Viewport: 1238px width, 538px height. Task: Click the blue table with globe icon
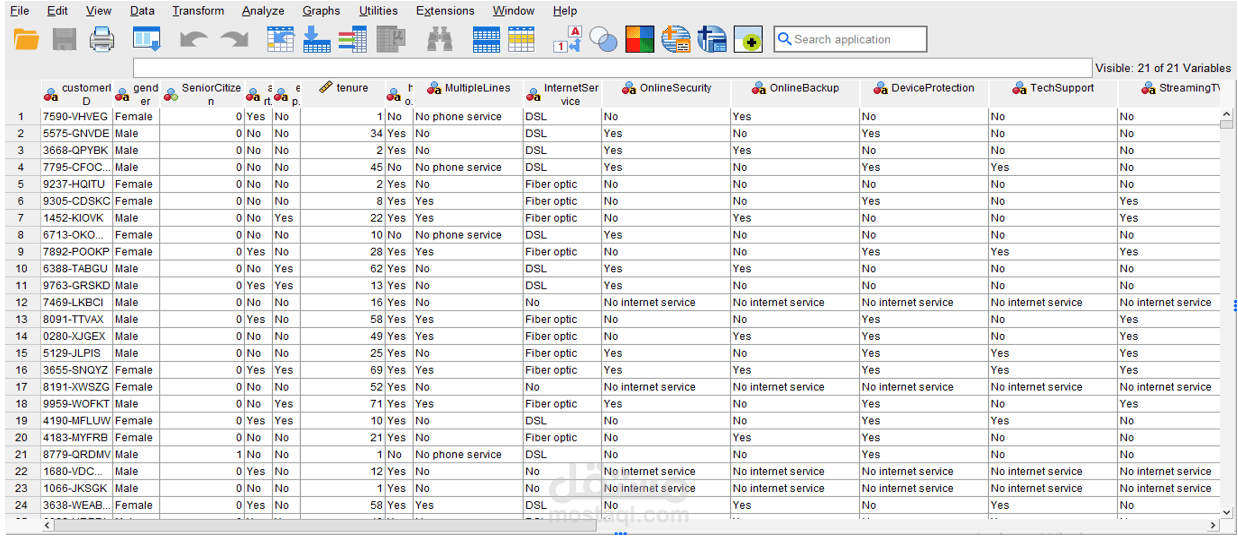712,39
